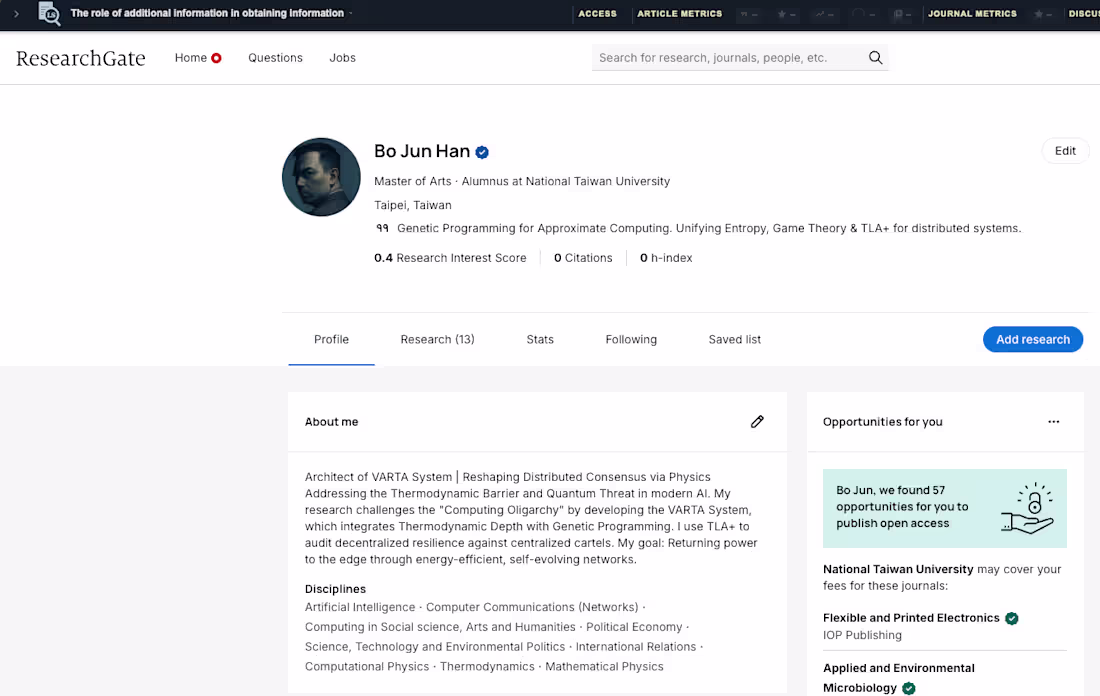The height and width of the screenshot is (696, 1100).
Task: Expand the extension bar chevron arrow
Action: [16, 13]
